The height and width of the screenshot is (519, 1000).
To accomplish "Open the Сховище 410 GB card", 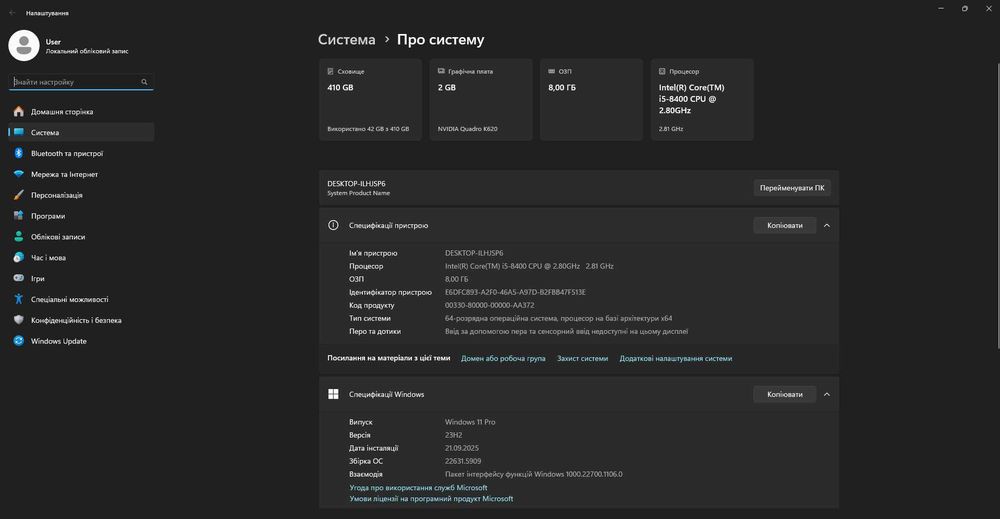I will click(x=369, y=100).
